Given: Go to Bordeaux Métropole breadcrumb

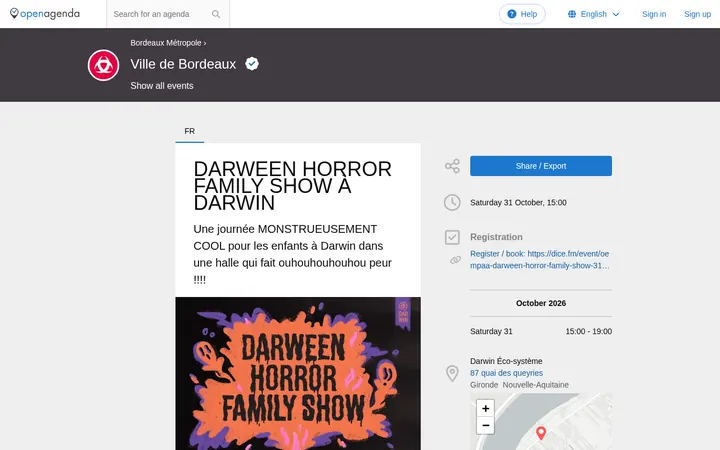Looking at the screenshot, I should point(166,43).
